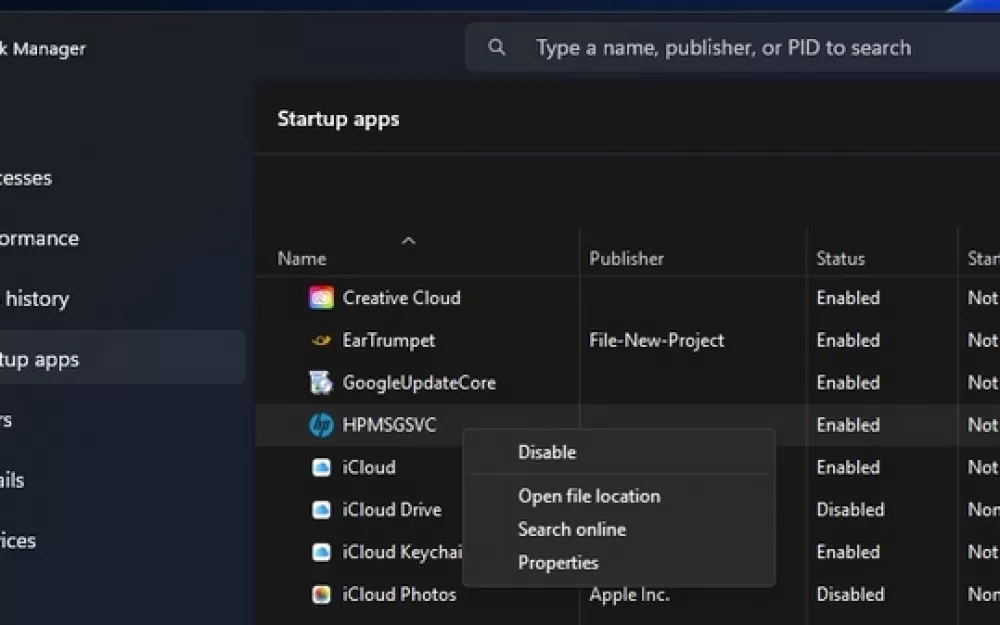
Task: Click the Startup apps page heading
Action: coord(338,119)
